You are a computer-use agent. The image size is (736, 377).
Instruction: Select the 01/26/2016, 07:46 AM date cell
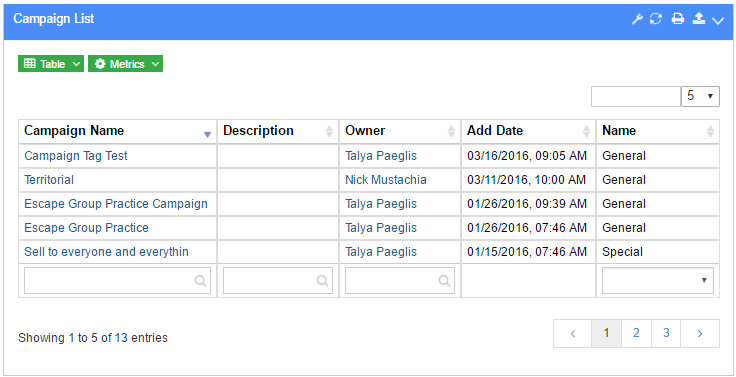click(529, 228)
